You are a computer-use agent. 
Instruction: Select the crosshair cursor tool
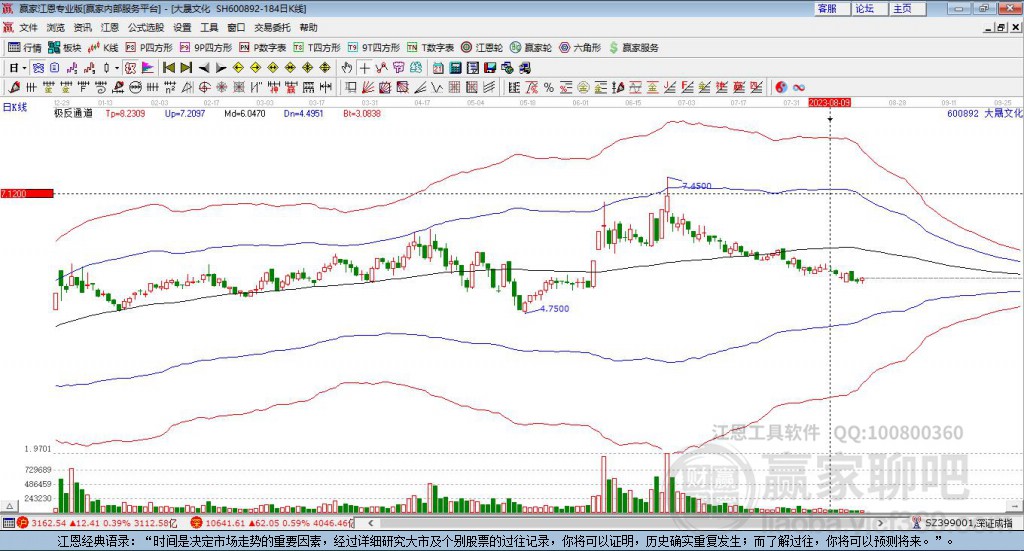(x=365, y=68)
